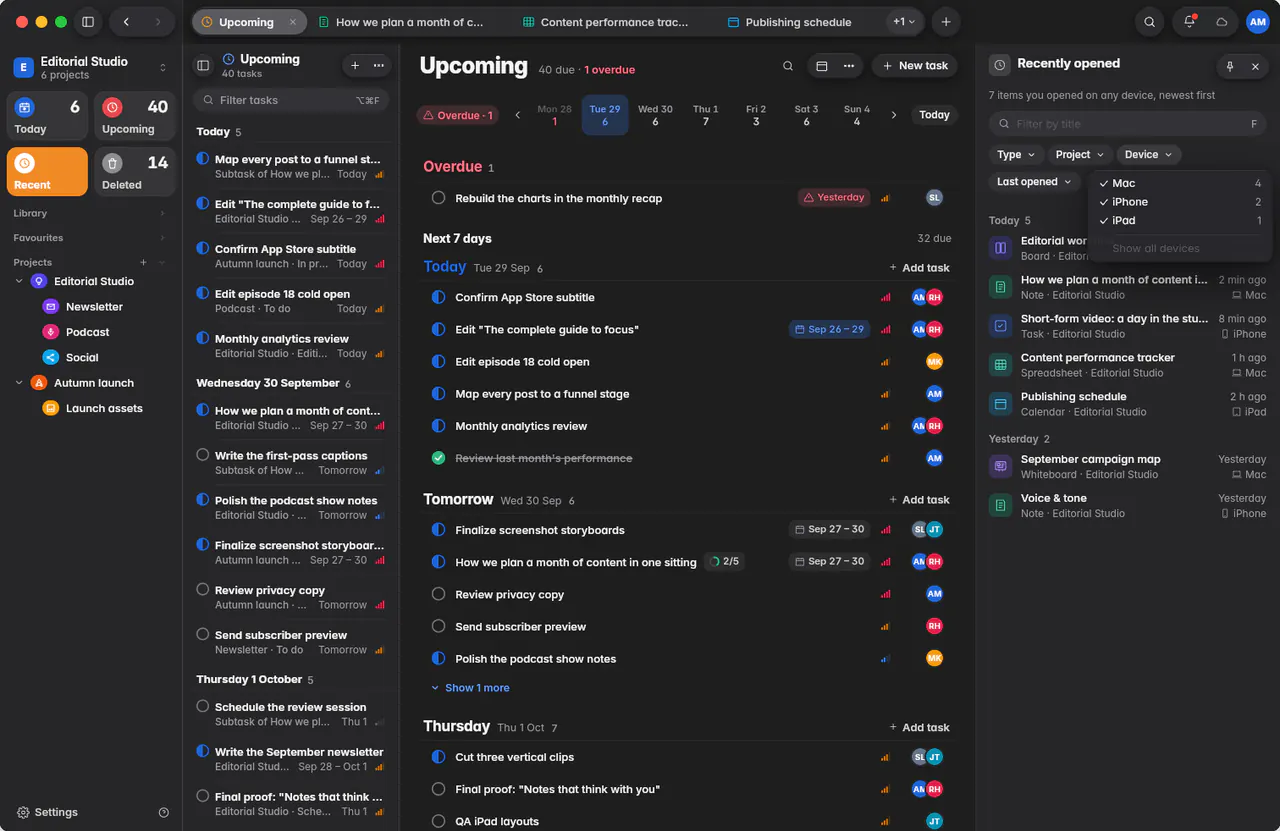Collapse the Autumn launch project tree
1280x831 pixels.
click(x=19, y=383)
